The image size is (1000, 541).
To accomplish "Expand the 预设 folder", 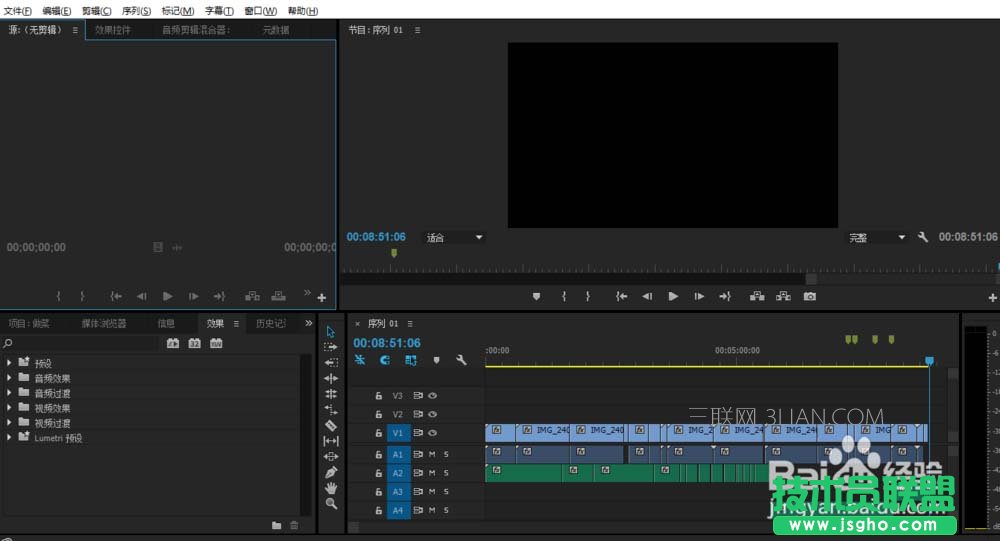I will (9, 362).
